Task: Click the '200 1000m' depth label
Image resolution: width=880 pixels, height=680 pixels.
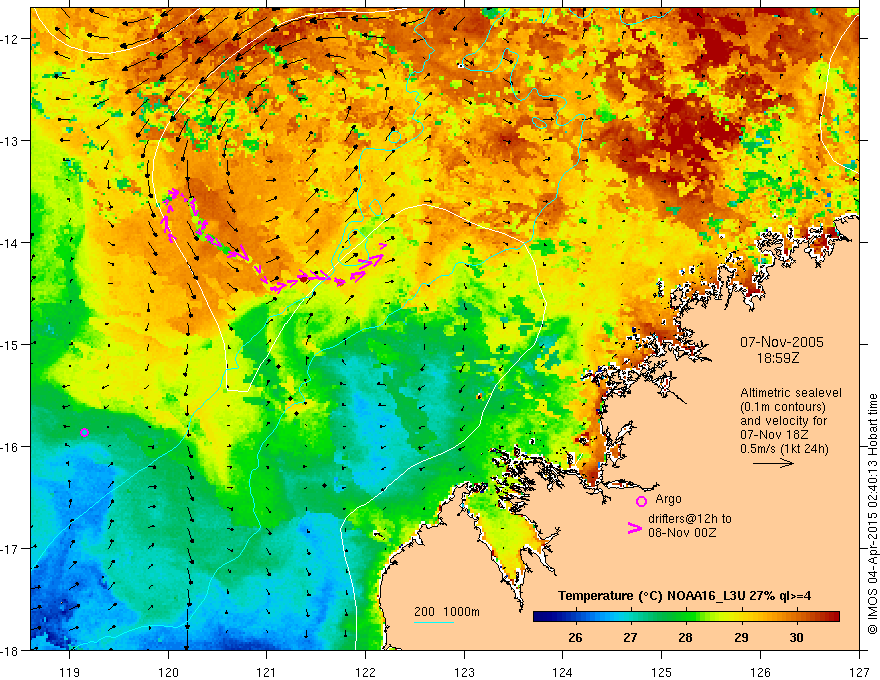Action: coord(447,612)
